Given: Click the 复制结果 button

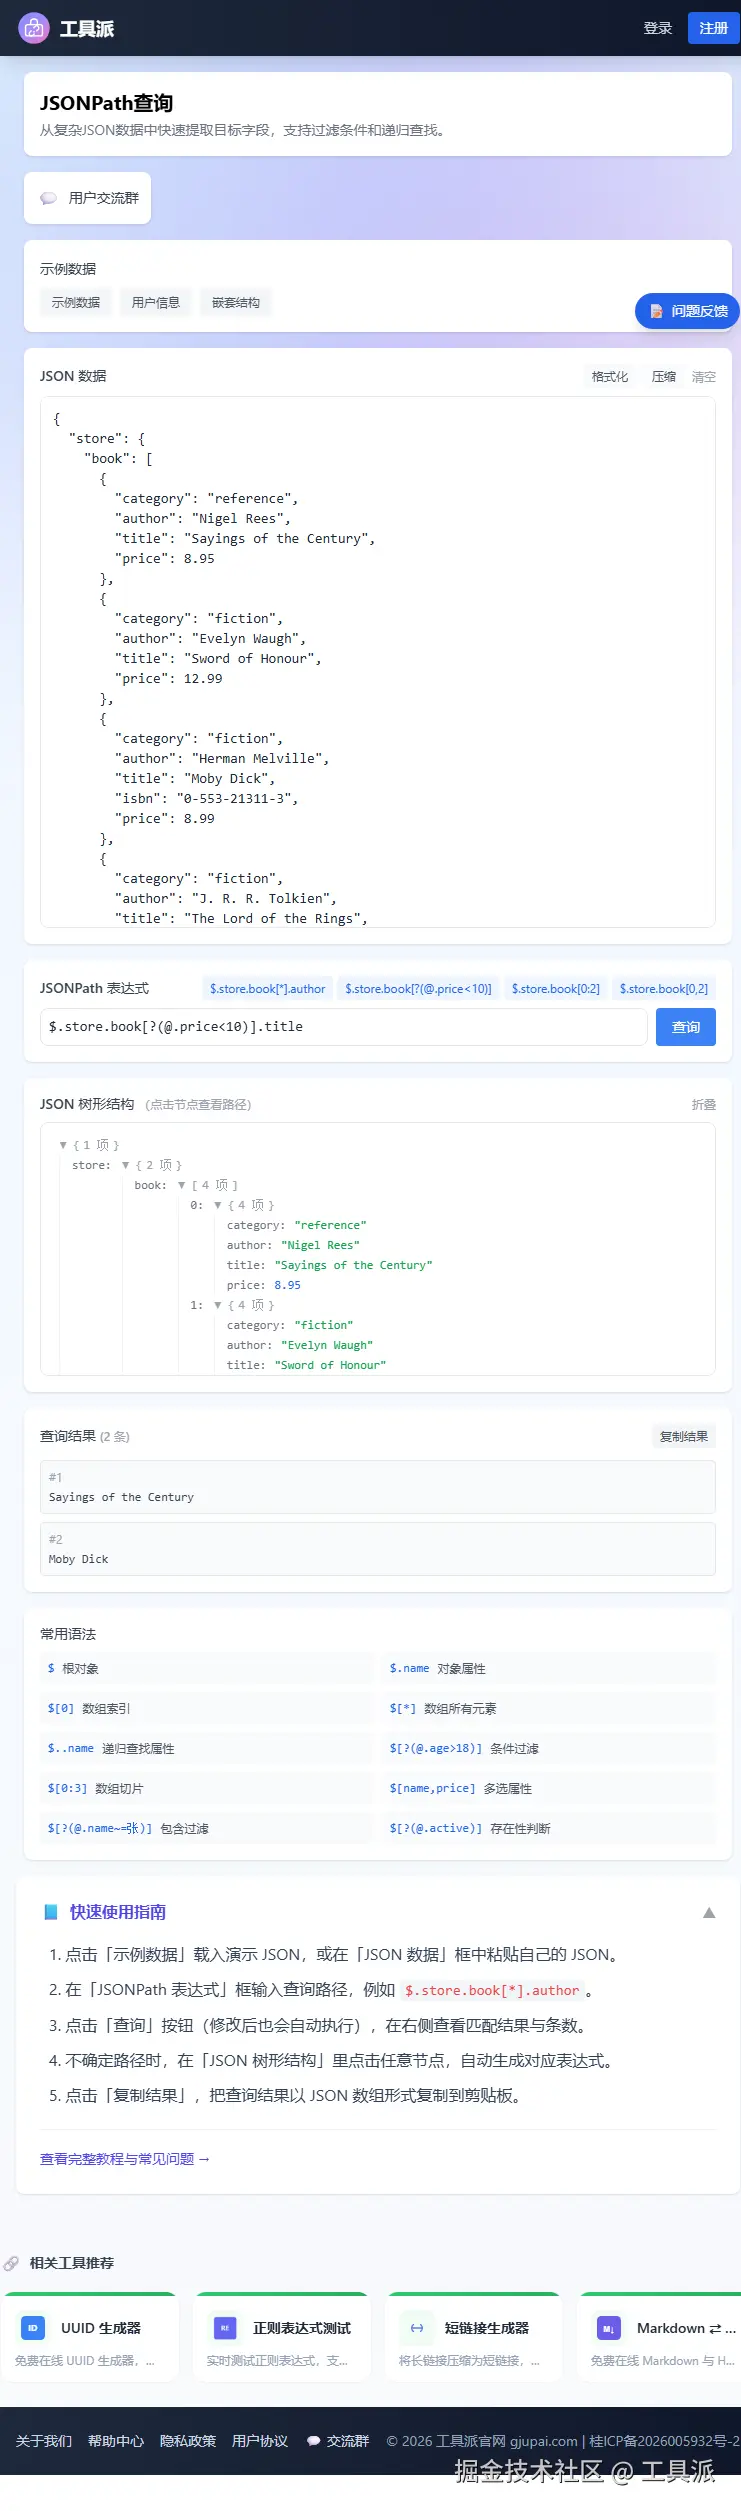Looking at the screenshot, I should click(684, 1437).
